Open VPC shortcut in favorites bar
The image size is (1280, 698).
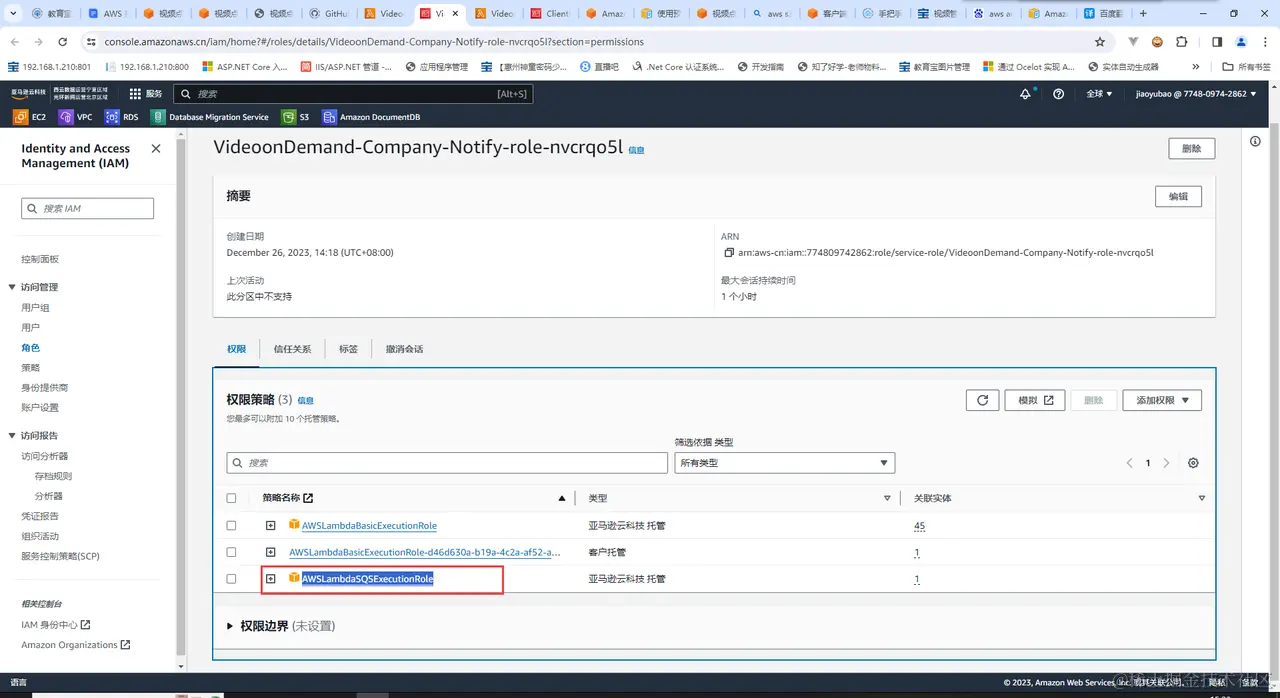click(76, 117)
